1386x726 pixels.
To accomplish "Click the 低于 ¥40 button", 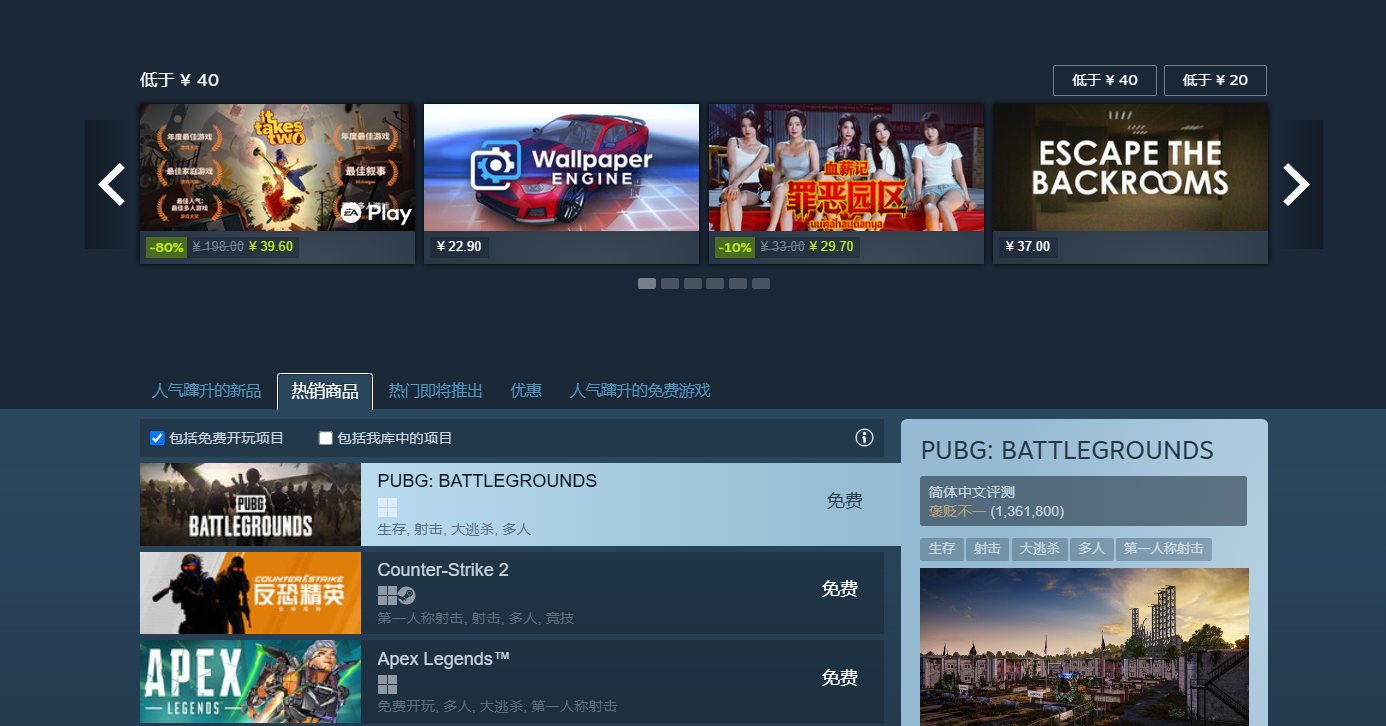I will 1104,80.
